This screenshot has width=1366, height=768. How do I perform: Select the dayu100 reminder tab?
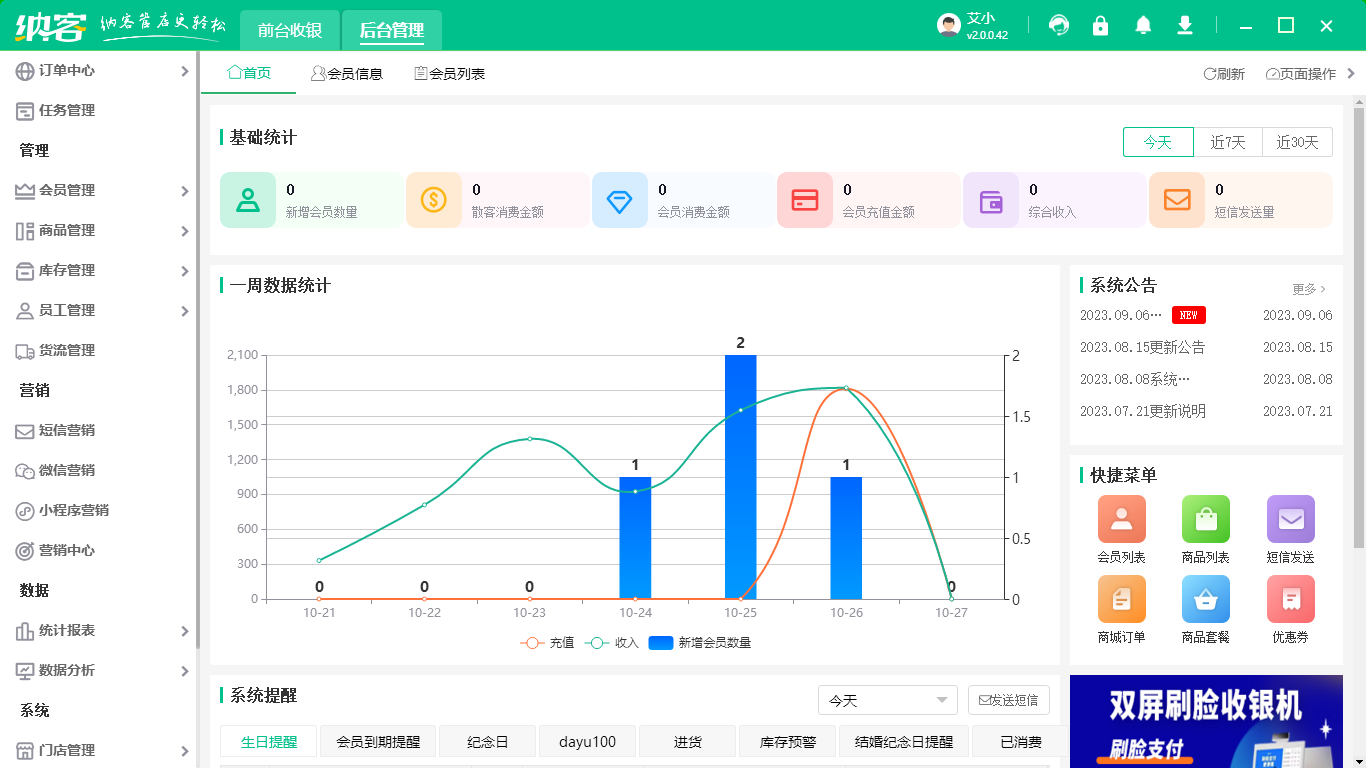[x=587, y=742]
